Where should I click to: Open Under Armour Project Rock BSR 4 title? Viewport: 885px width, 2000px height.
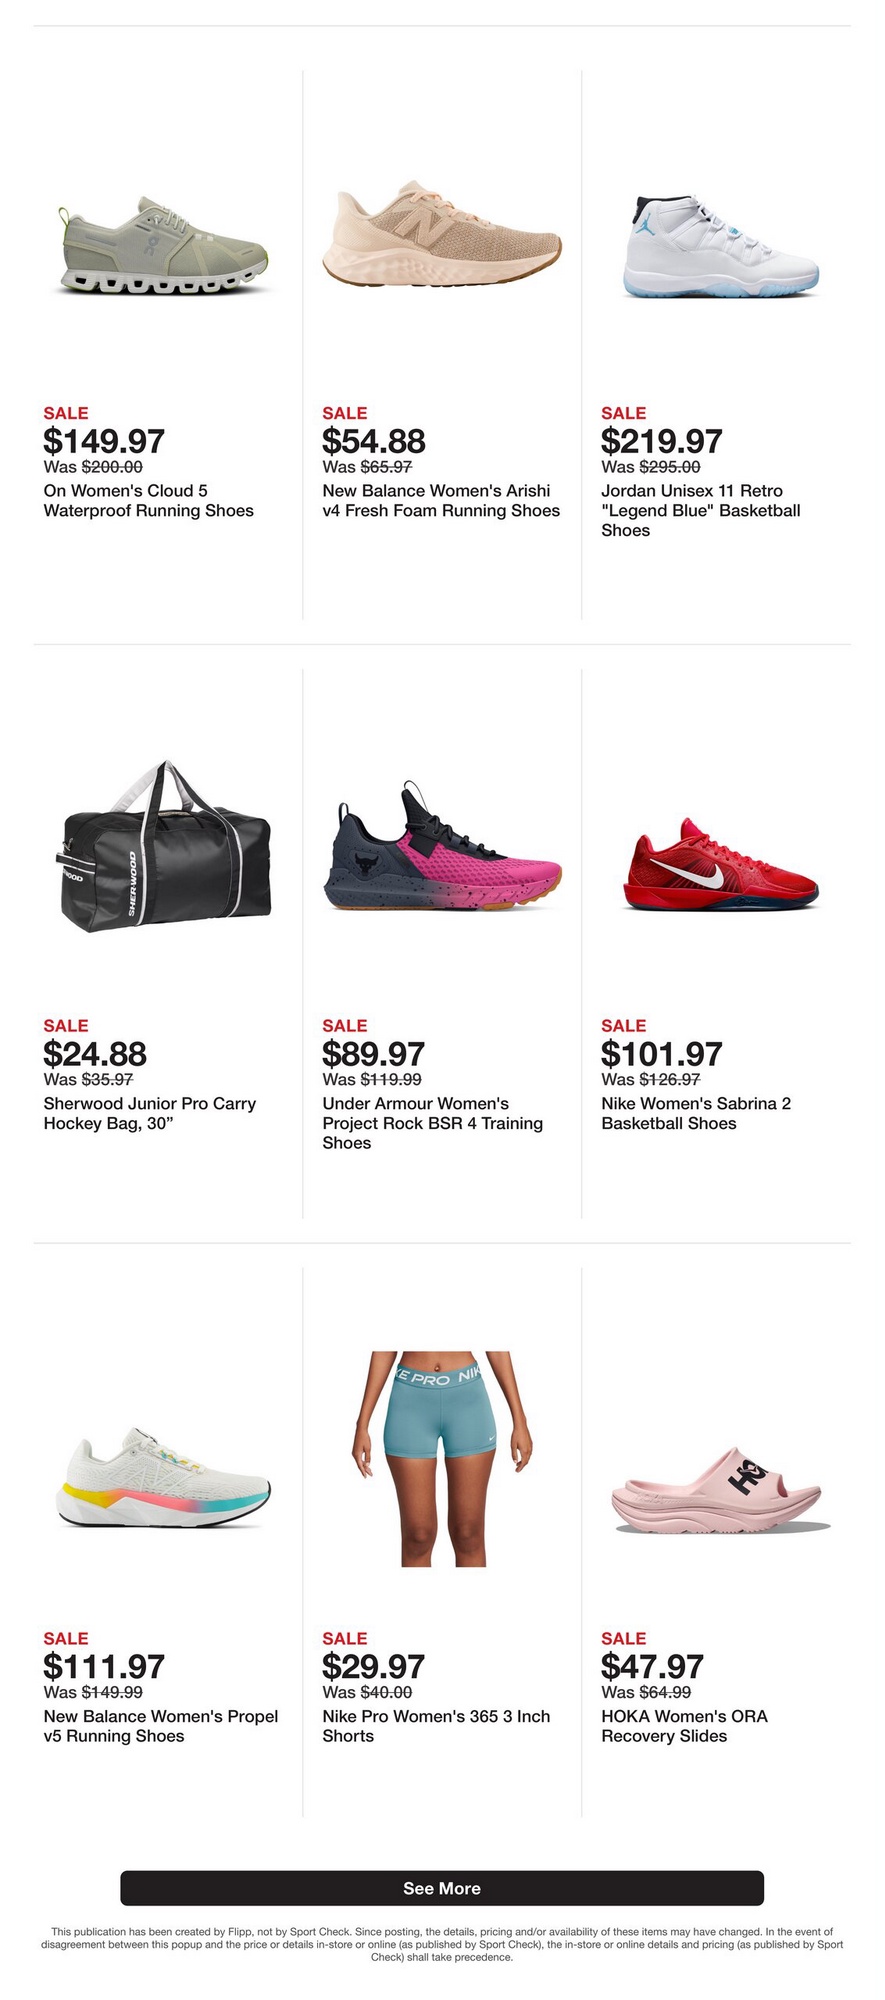pyautogui.click(x=432, y=1124)
